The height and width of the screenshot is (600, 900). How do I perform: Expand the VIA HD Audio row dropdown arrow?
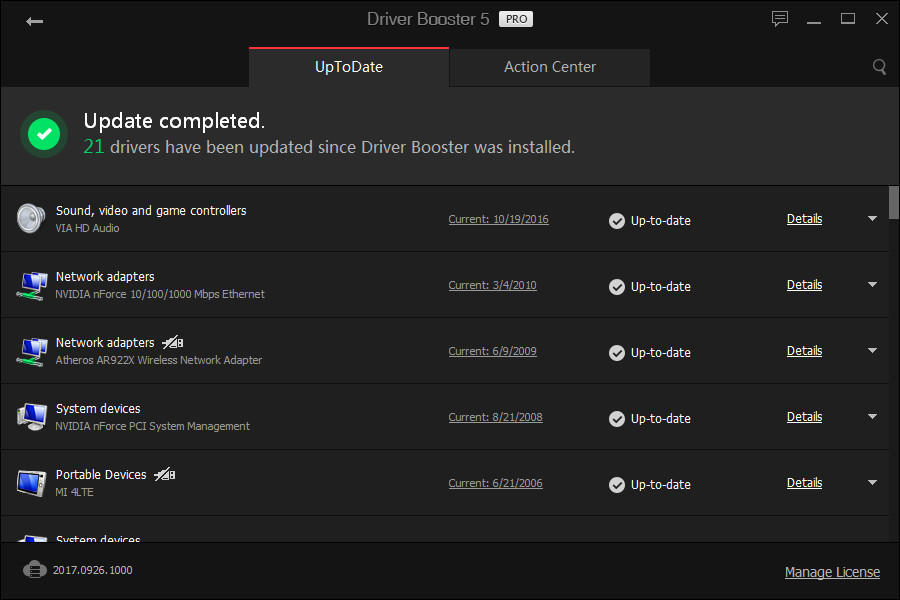pos(872,219)
